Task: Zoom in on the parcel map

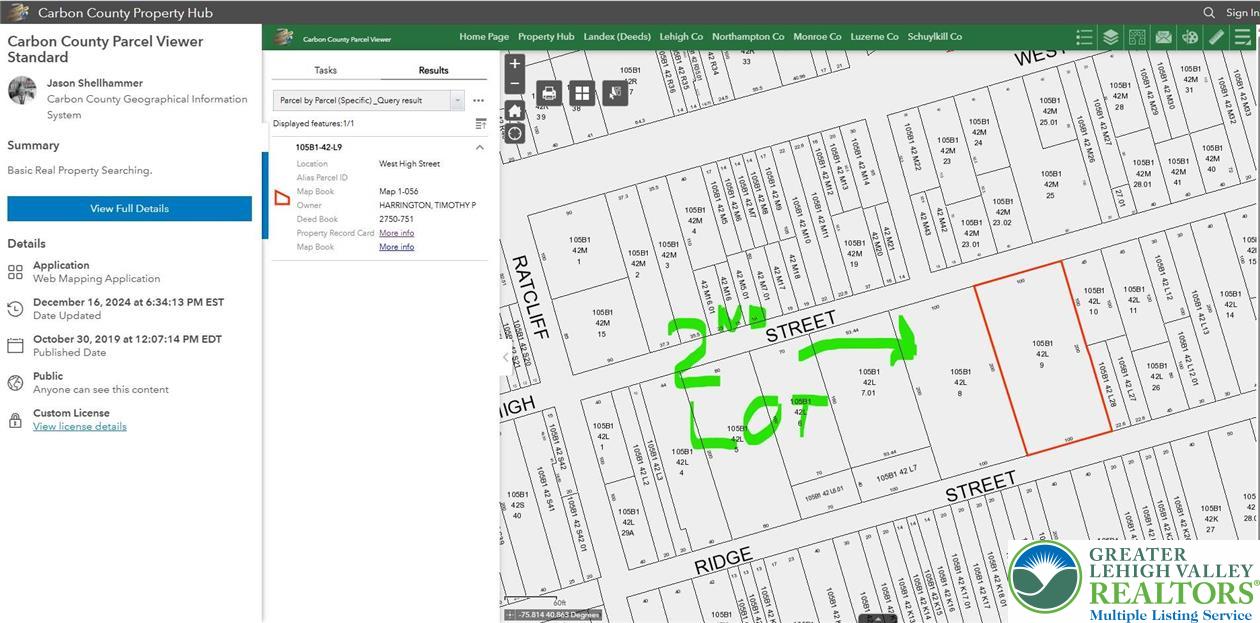Action: pos(515,64)
